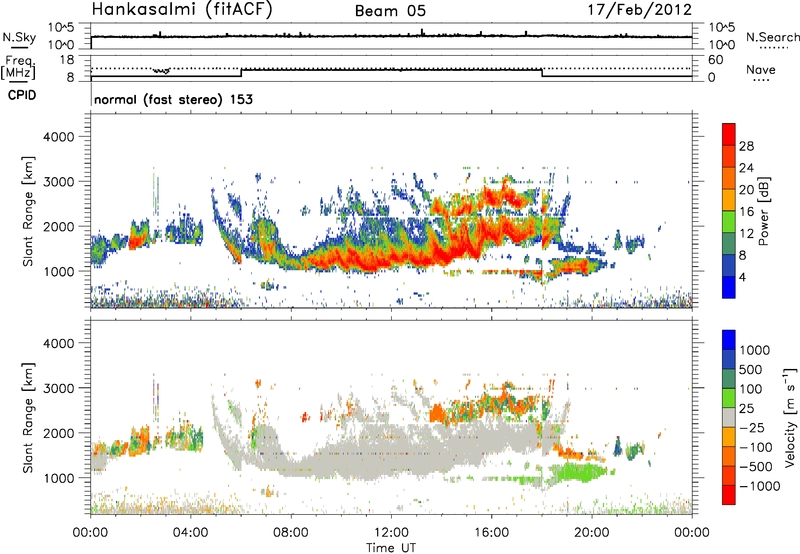The height and width of the screenshot is (554, 800).
Task: Click the "Beam 05" label
Action: [x=390, y=11]
